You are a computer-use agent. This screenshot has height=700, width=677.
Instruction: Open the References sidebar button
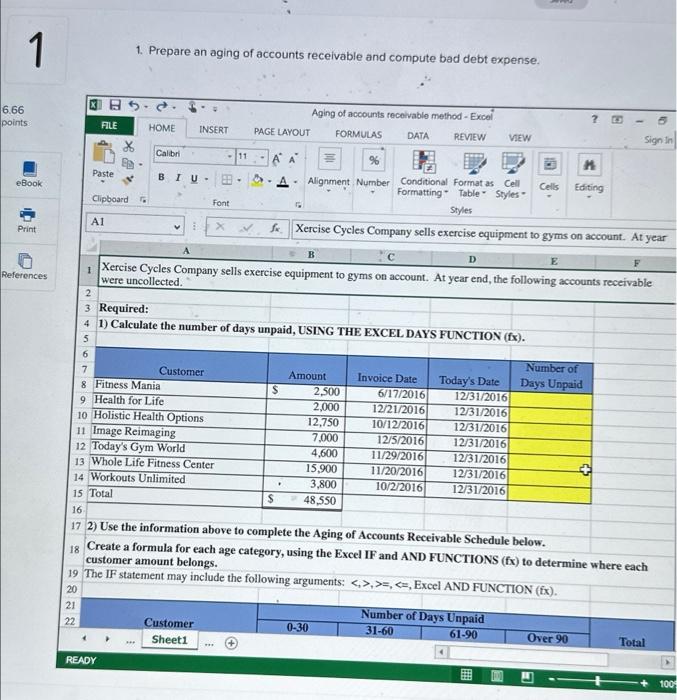pos(24,267)
